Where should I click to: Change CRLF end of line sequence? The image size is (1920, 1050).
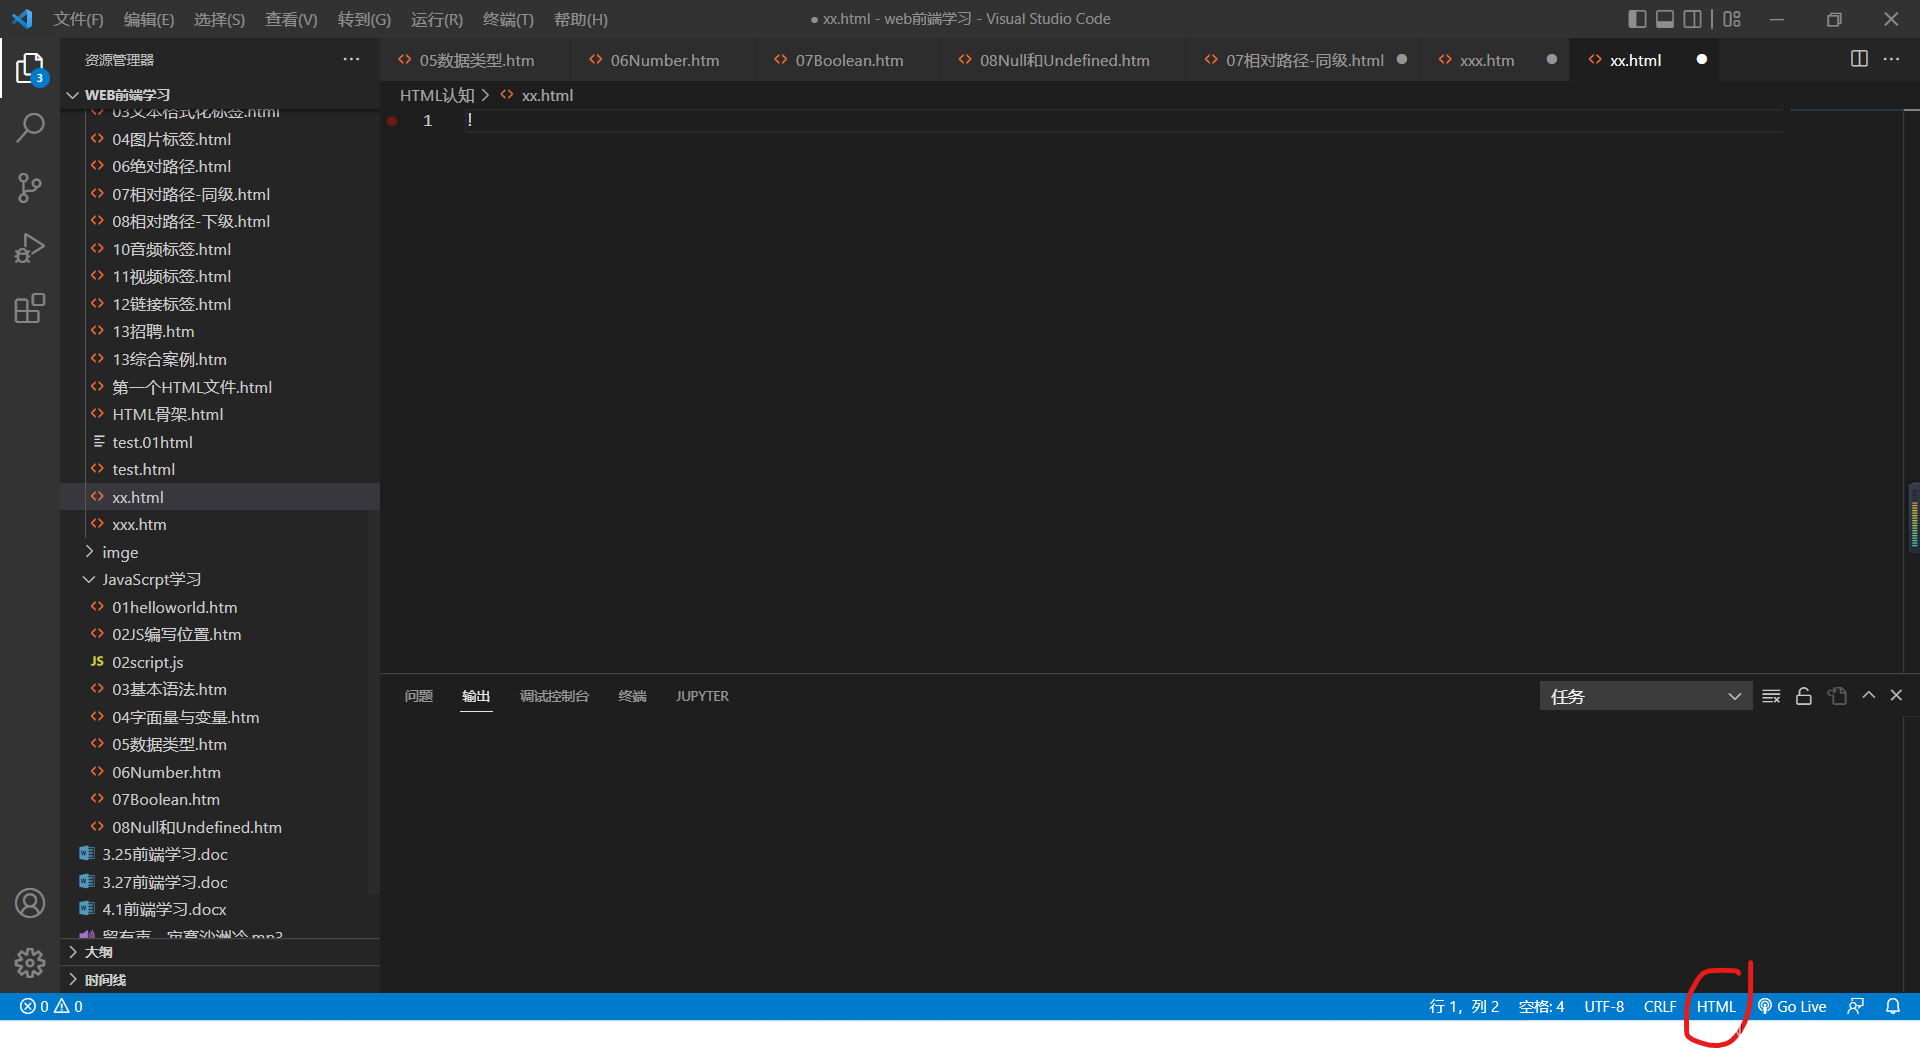point(1660,1006)
